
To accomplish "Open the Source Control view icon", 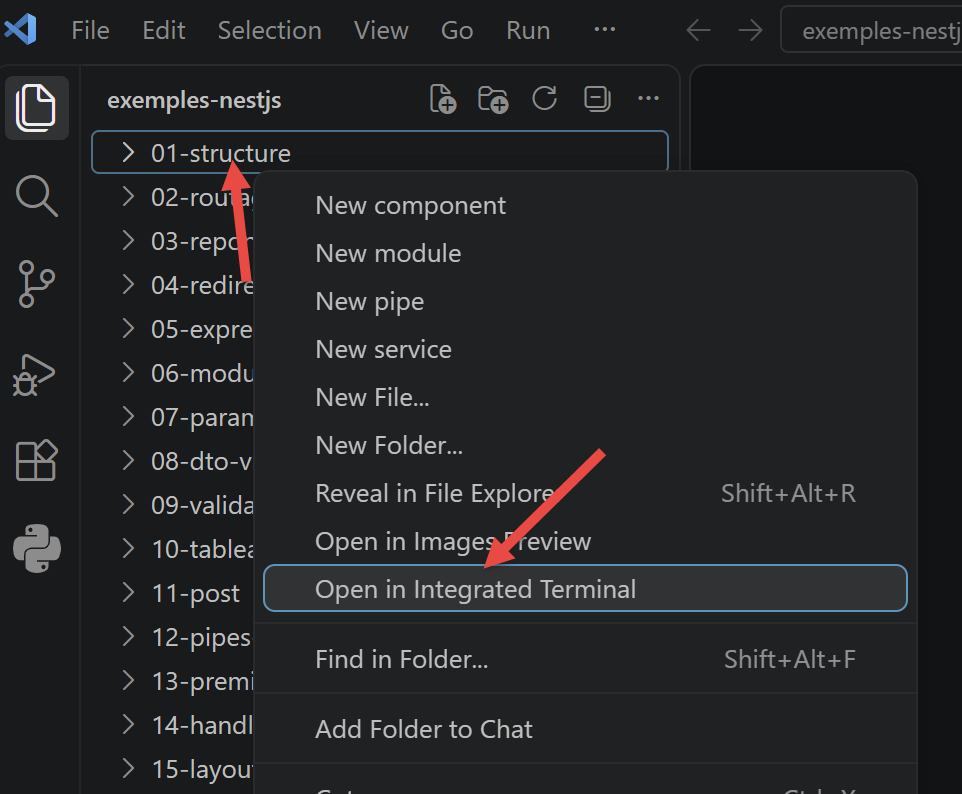I will click(x=36, y=283).
